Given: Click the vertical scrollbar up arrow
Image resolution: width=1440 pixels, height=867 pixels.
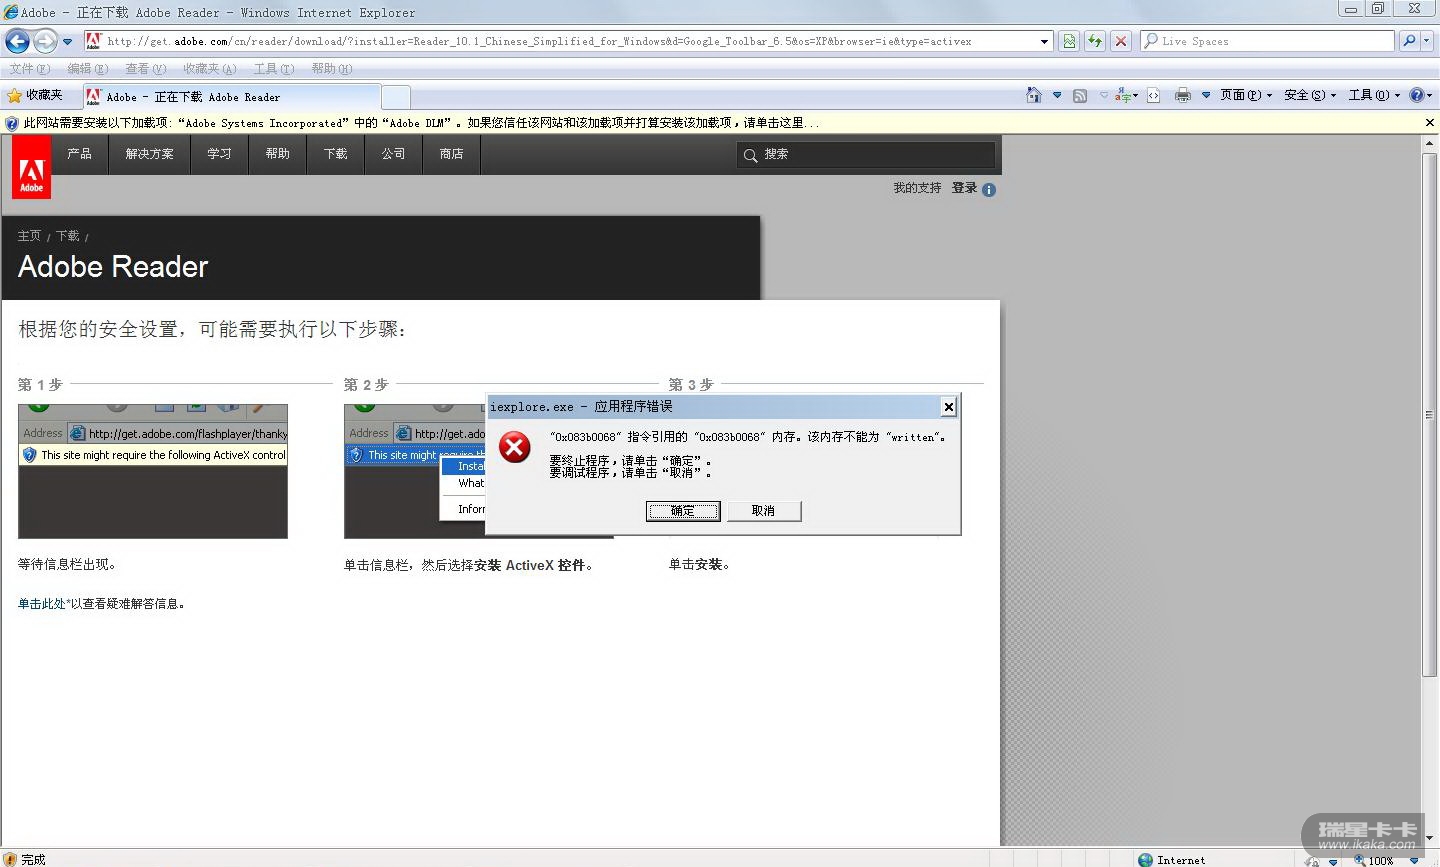Looking at the screenshot, I should pos(1430,144).
